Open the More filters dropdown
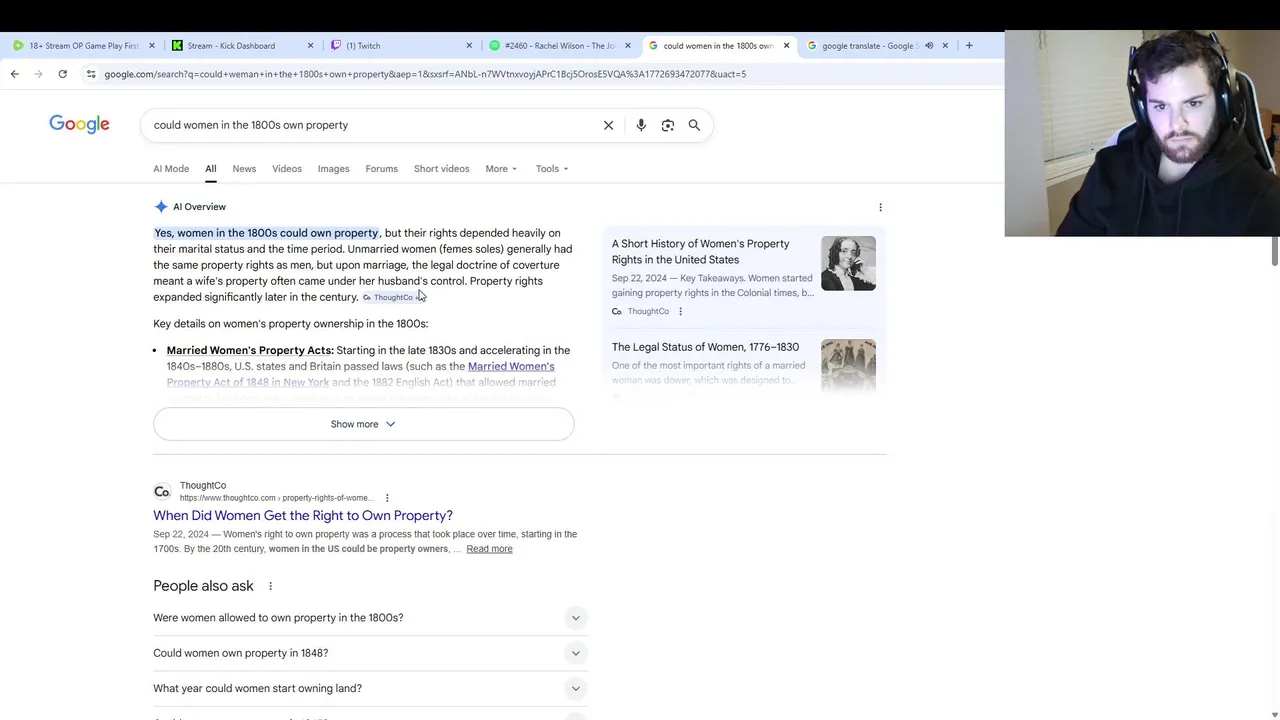 click(x=501, y=169)
